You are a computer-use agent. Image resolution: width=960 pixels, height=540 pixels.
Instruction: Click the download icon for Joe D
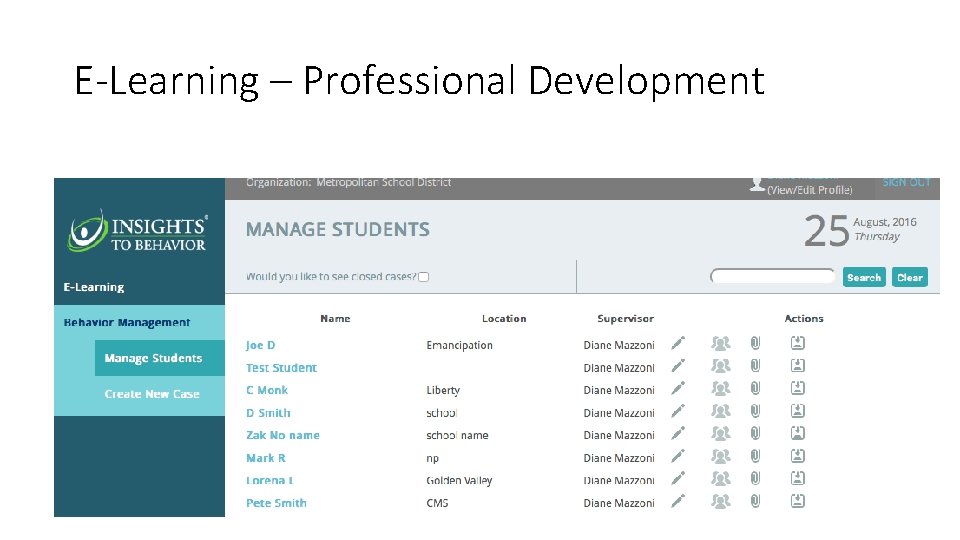[797, 343]
